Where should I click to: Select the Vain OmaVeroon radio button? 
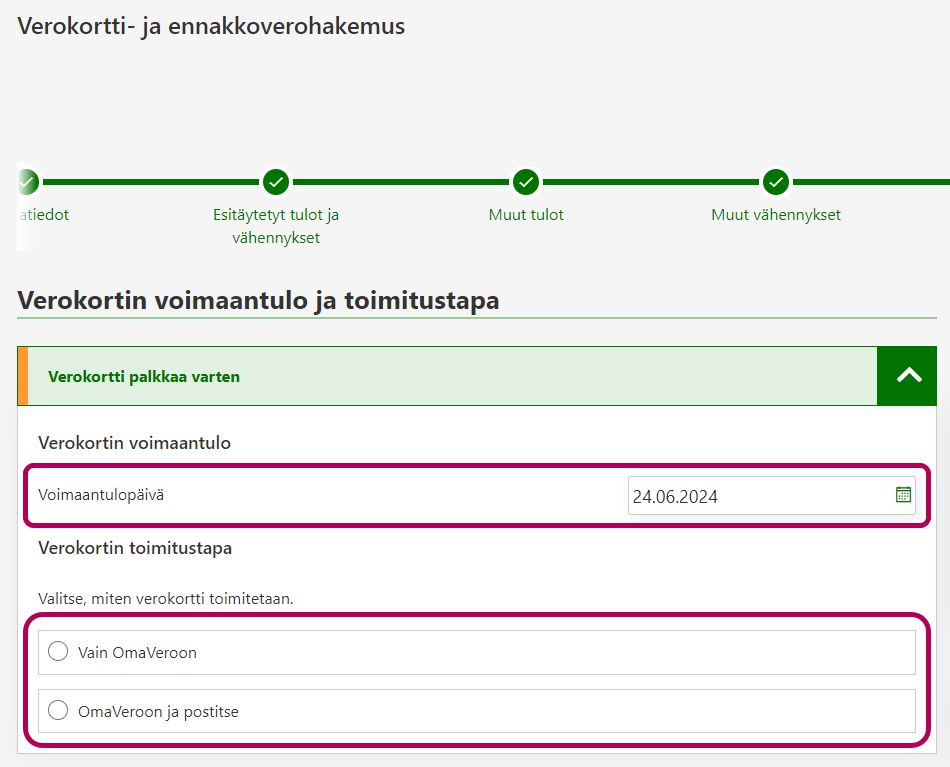click(x=58, y=652)
